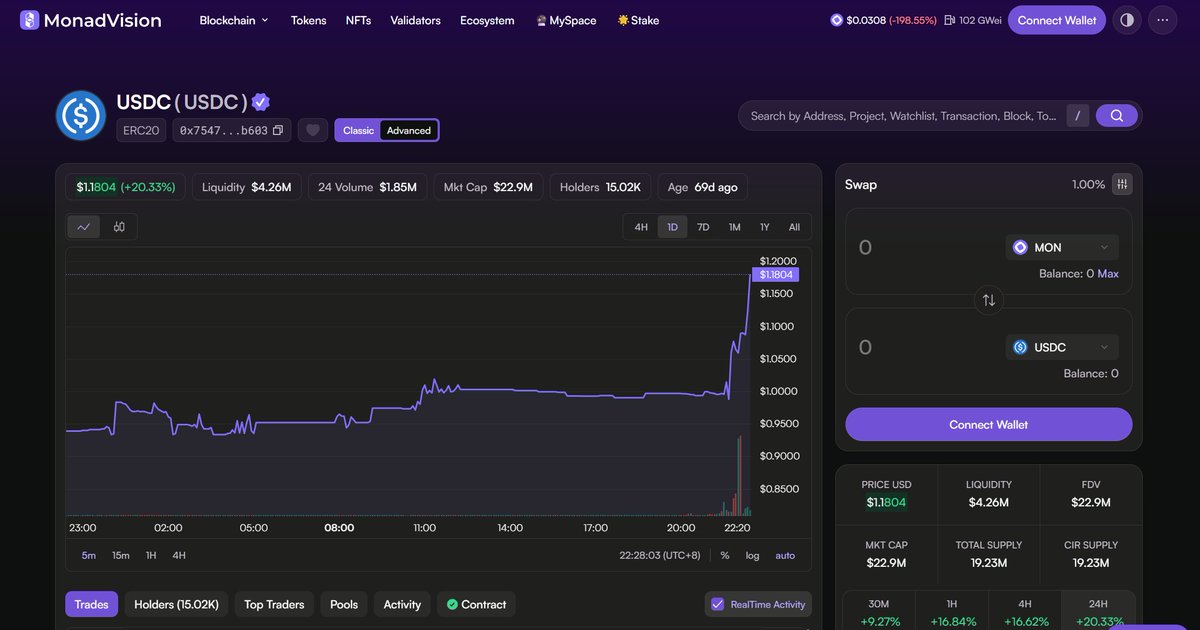Switch to the Pools tab
This screenshot has height=630, width=1200.
pos(344,604)
